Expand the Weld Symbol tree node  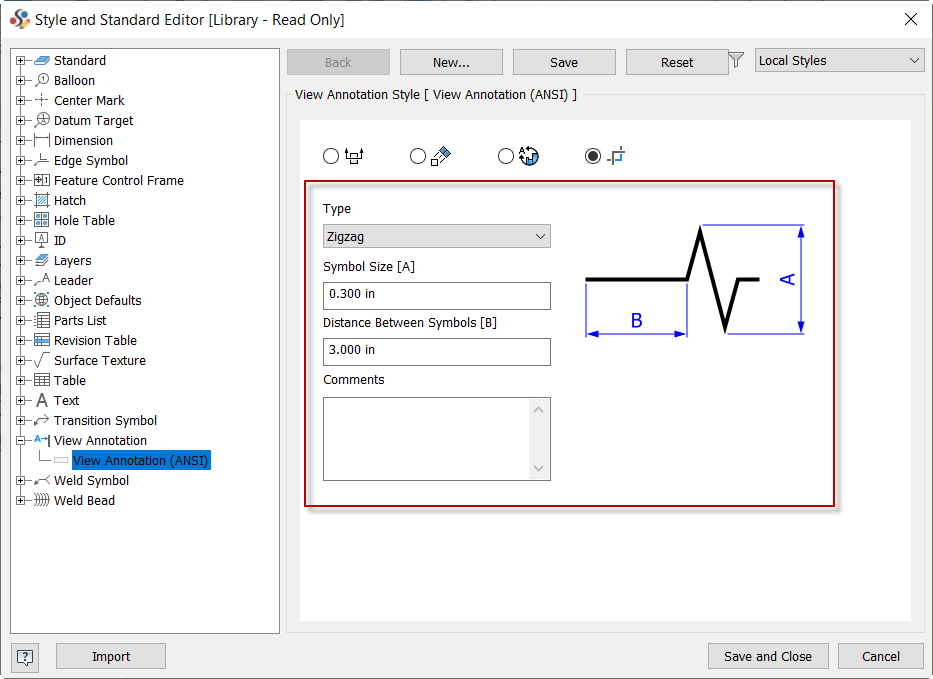[20, 480]
